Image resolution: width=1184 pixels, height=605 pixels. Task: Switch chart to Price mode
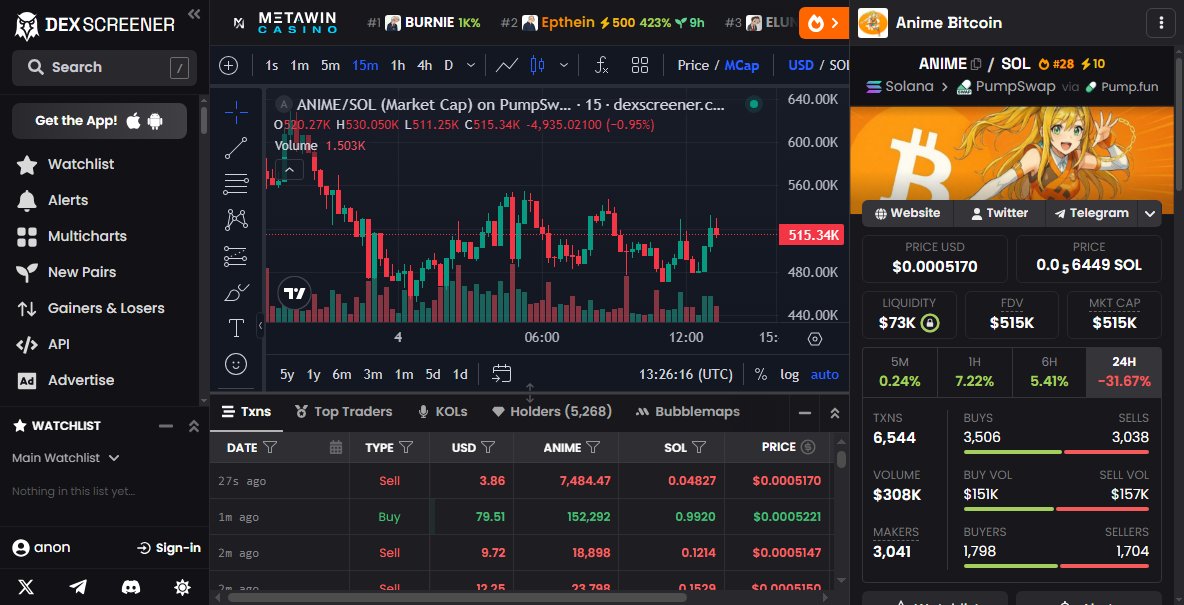[693, 65]
